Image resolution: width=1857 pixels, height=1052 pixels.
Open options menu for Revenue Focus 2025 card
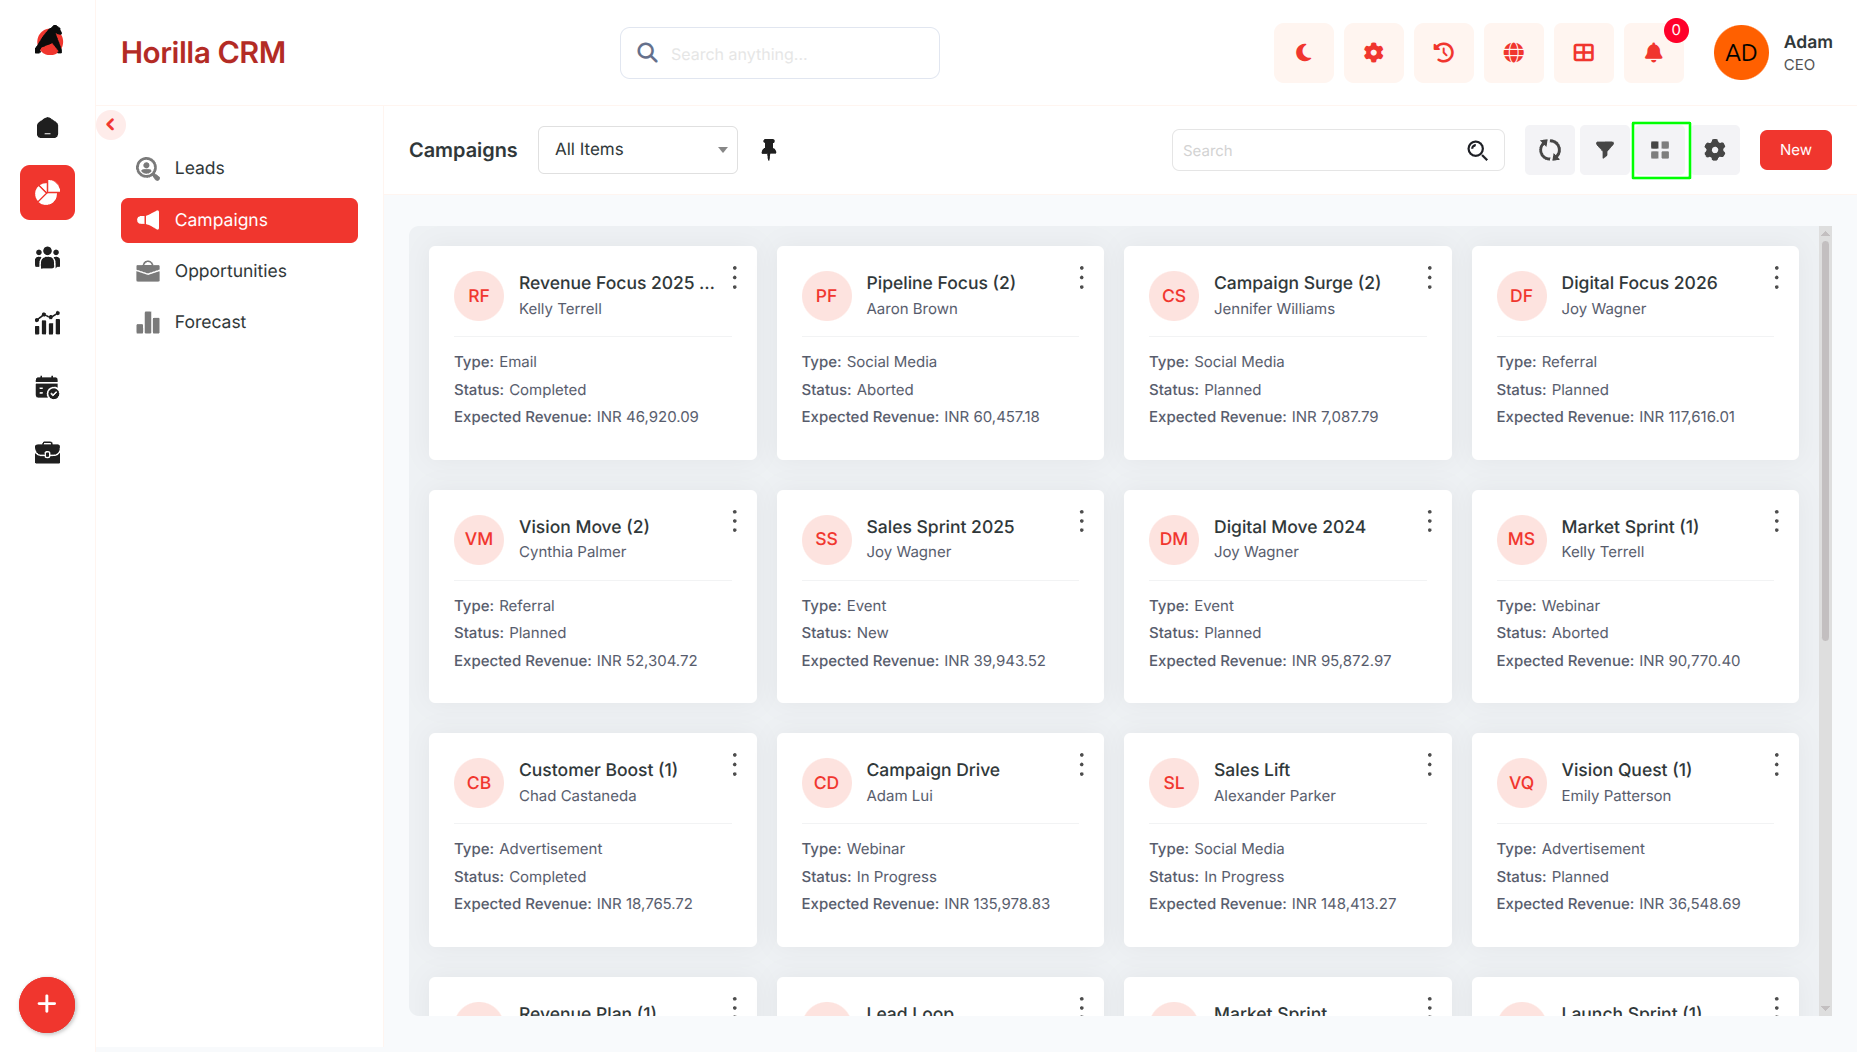(734, 278)
